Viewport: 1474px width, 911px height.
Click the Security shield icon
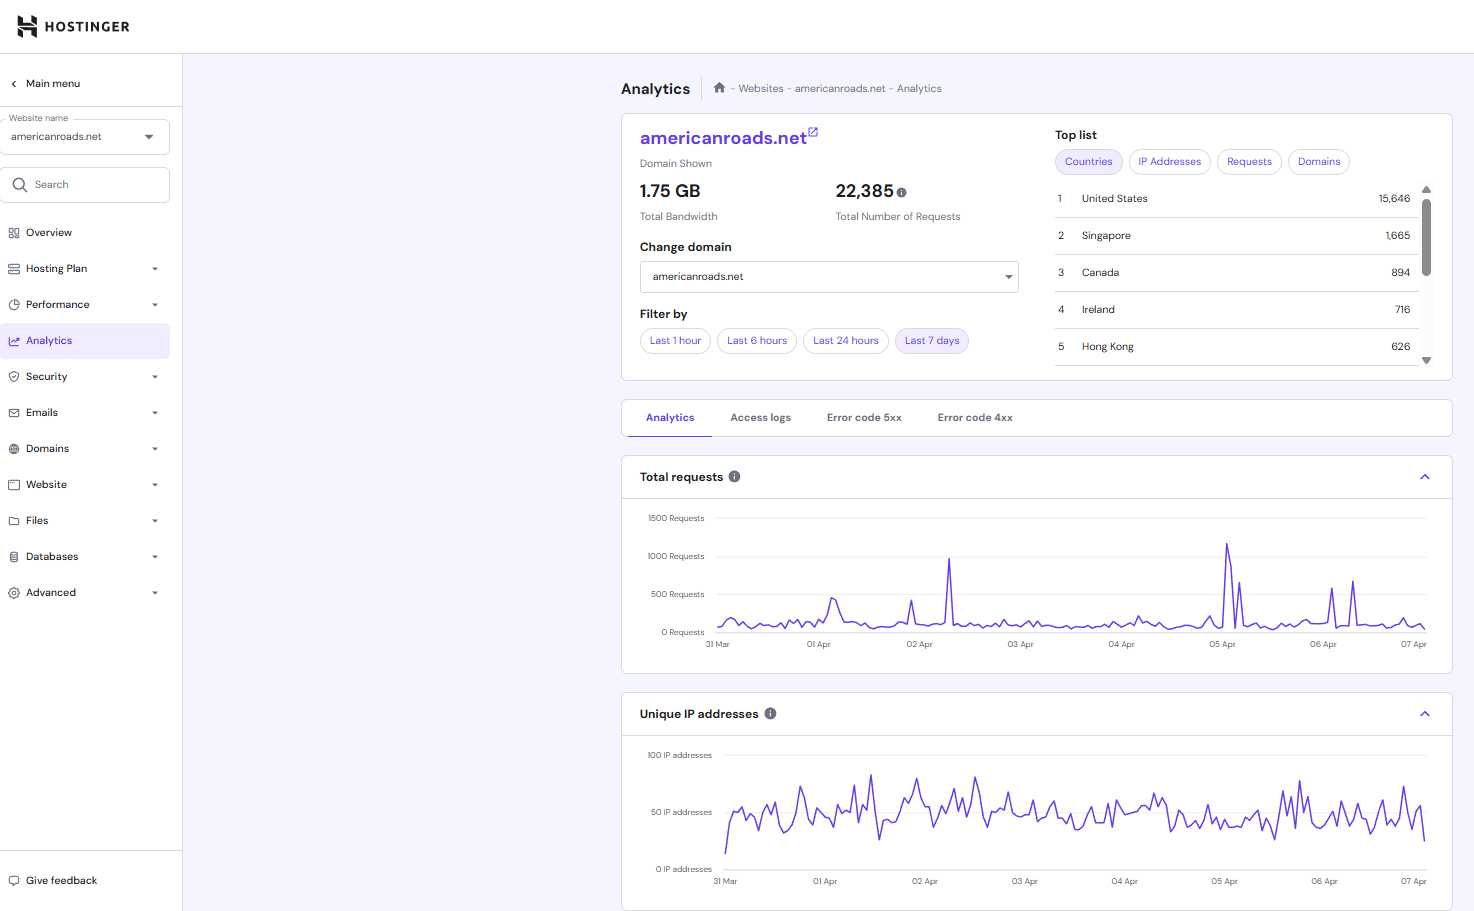14,377
